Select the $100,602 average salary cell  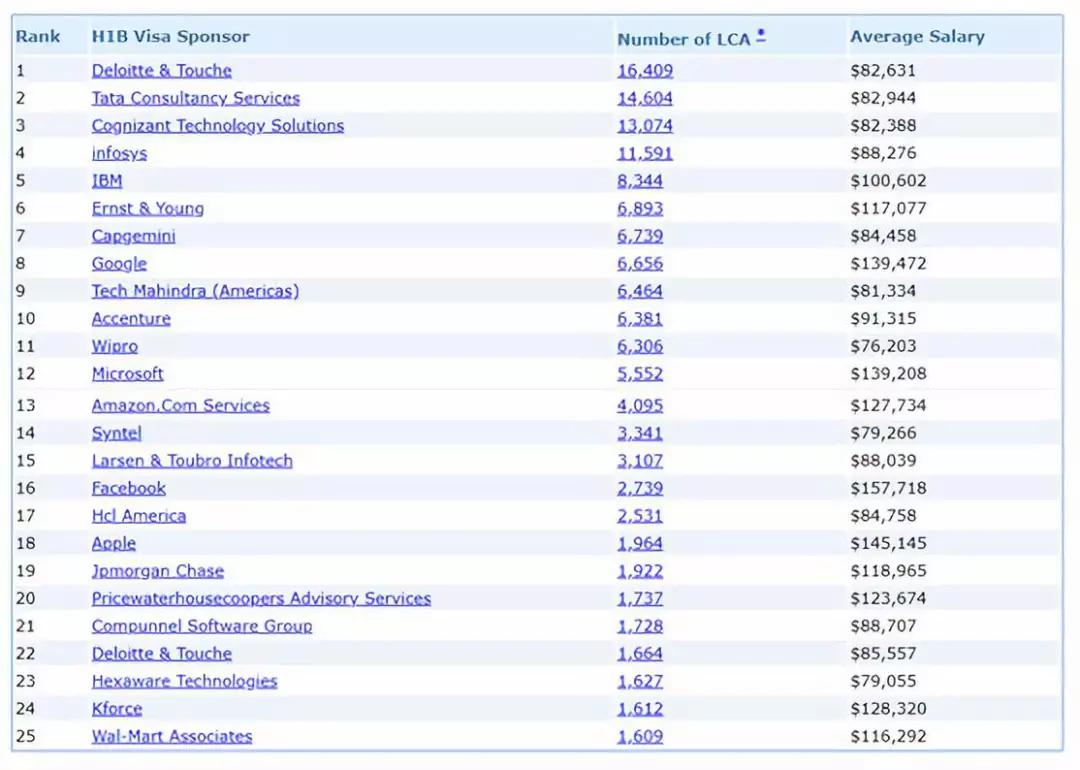pyautogui.click(x=888, y=181)
